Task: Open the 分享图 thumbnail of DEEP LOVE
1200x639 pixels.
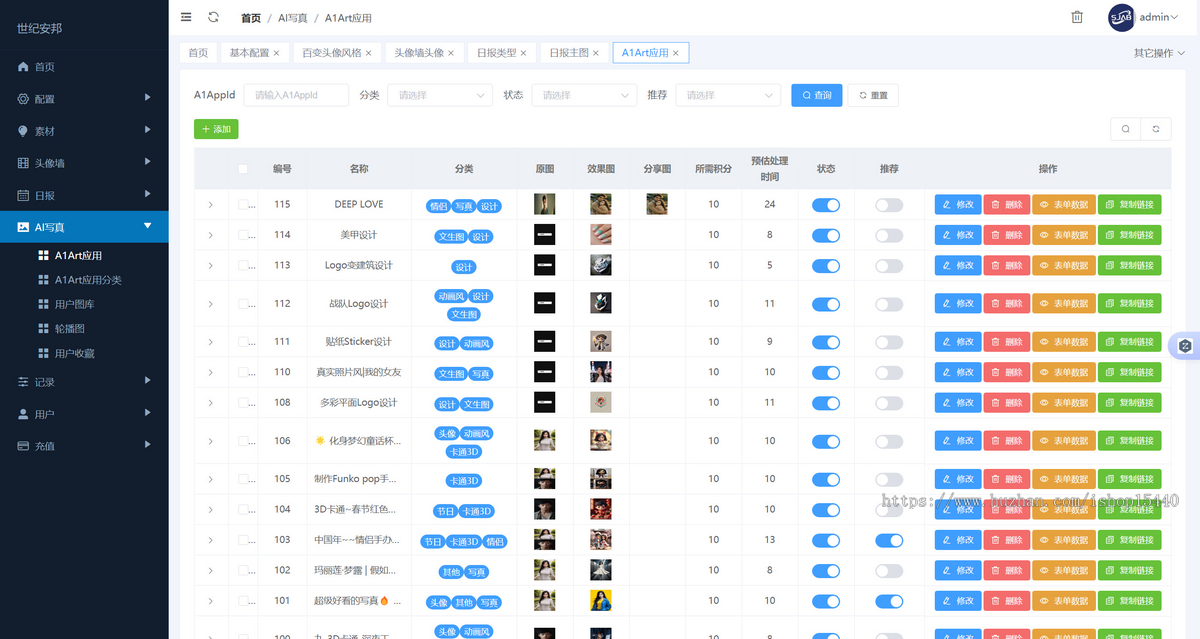Action: coord(657,204)
